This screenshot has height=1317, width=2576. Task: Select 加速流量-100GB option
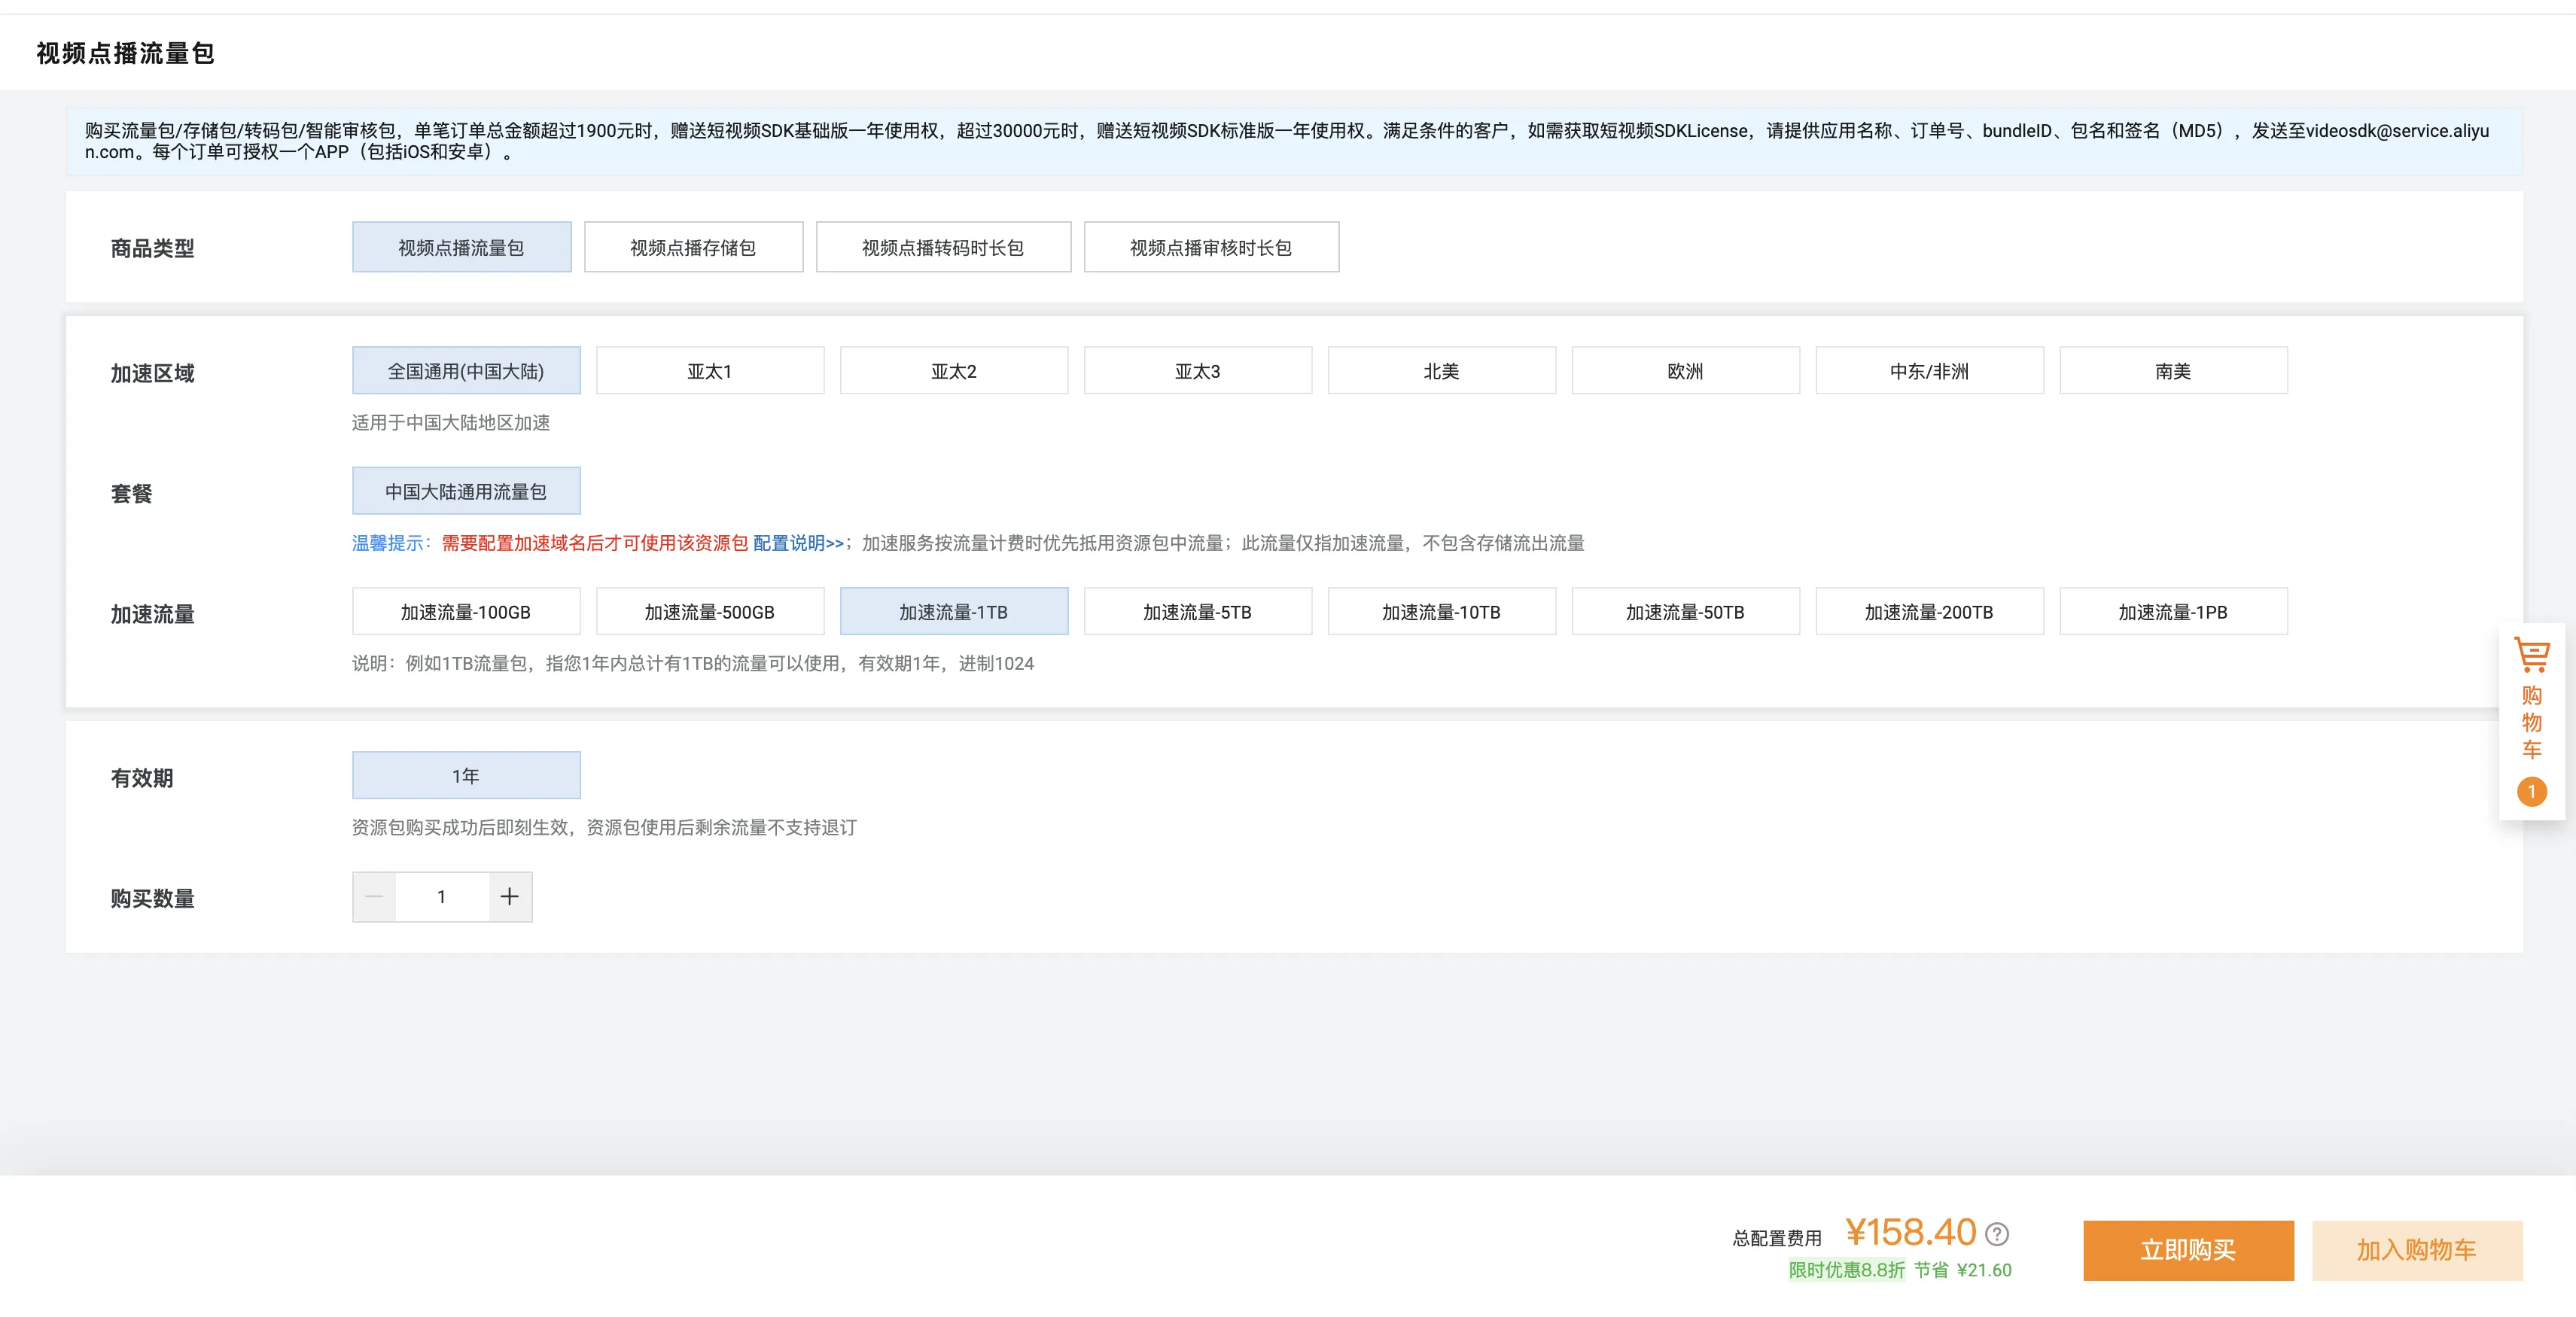[466, 611]
